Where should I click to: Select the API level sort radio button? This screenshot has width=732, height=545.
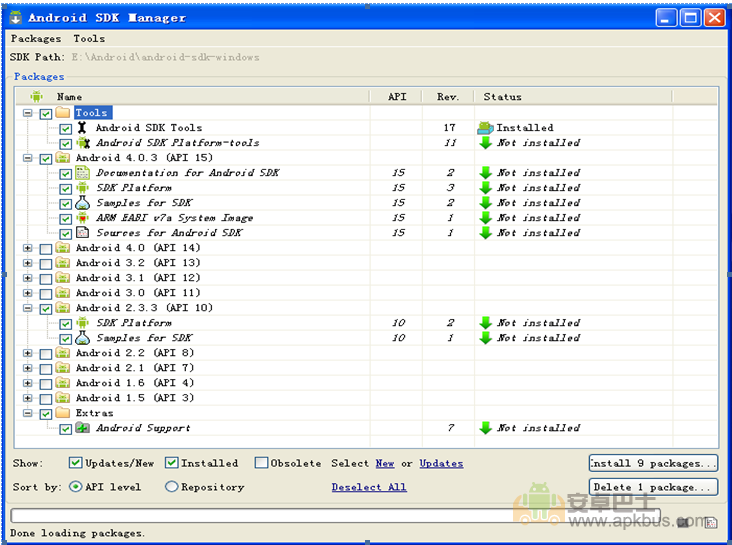76,487
